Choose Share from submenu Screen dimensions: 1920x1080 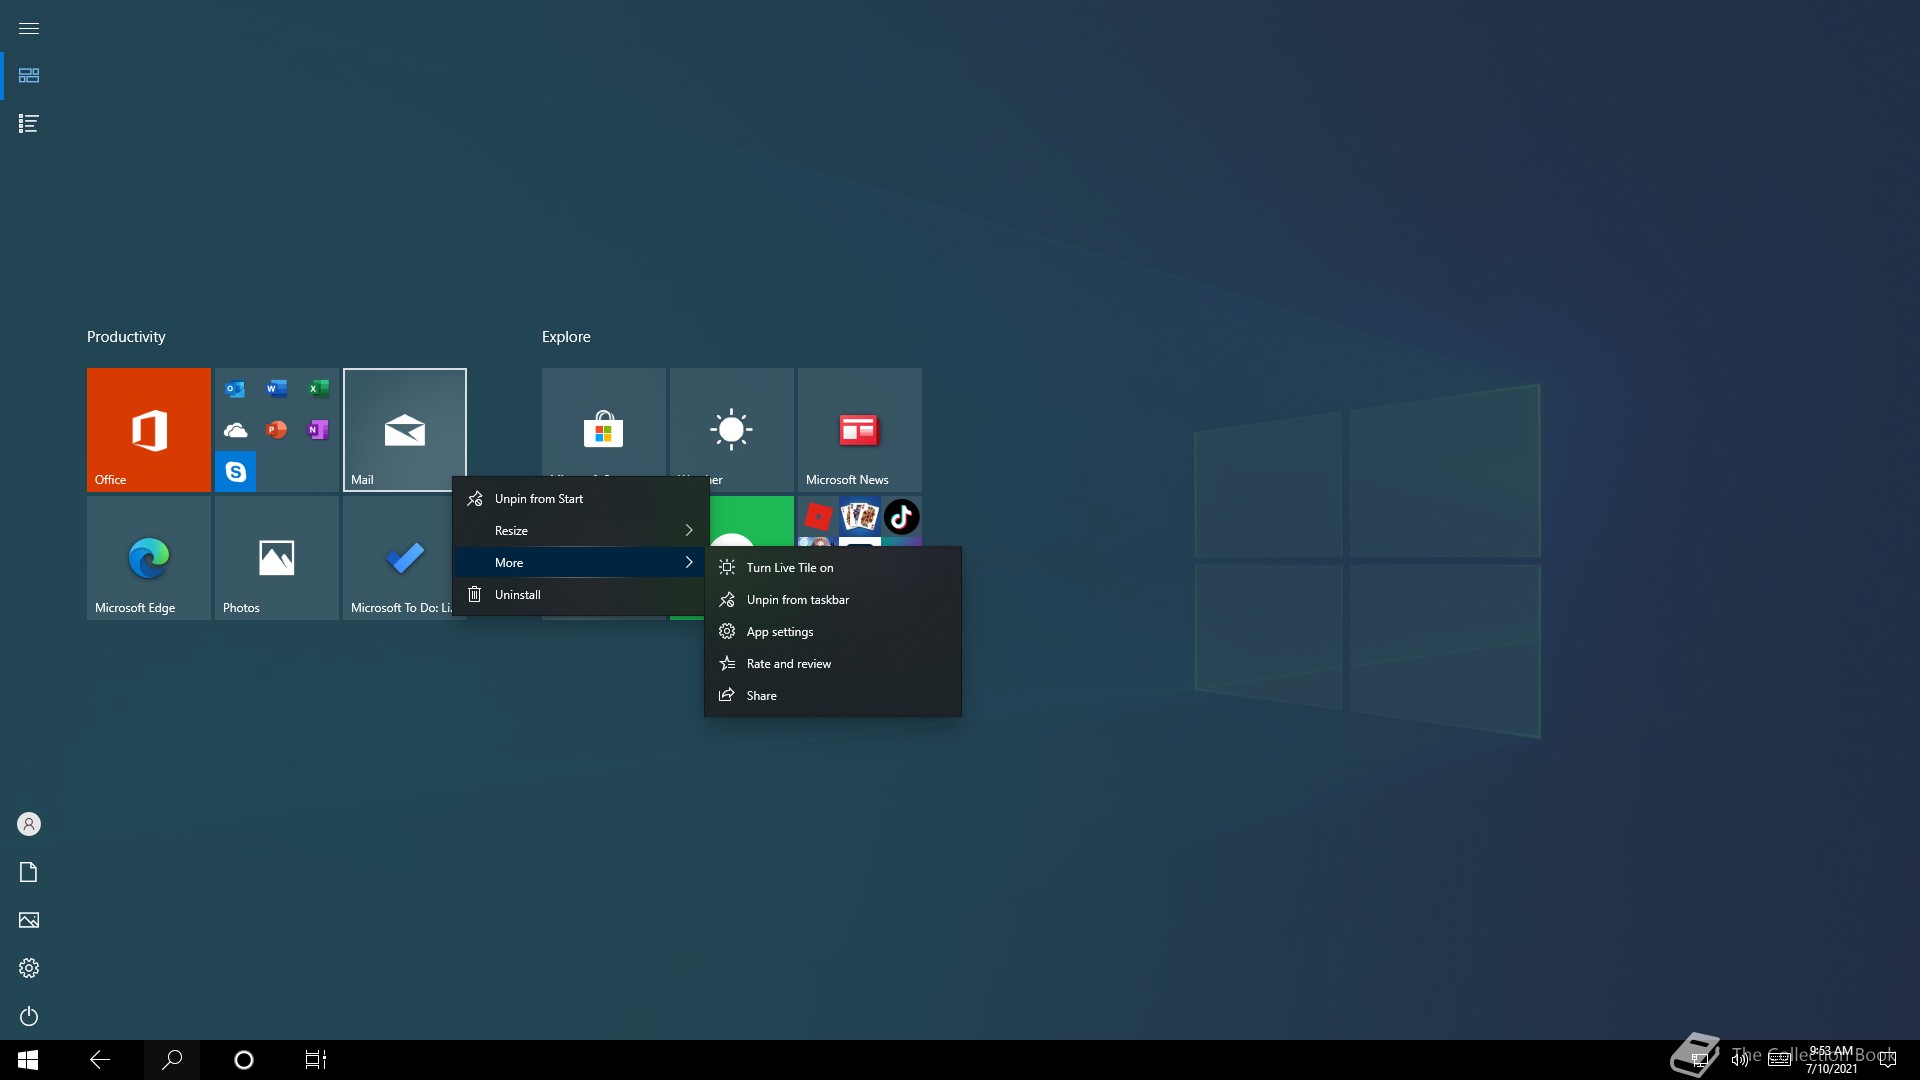point(833,696)
